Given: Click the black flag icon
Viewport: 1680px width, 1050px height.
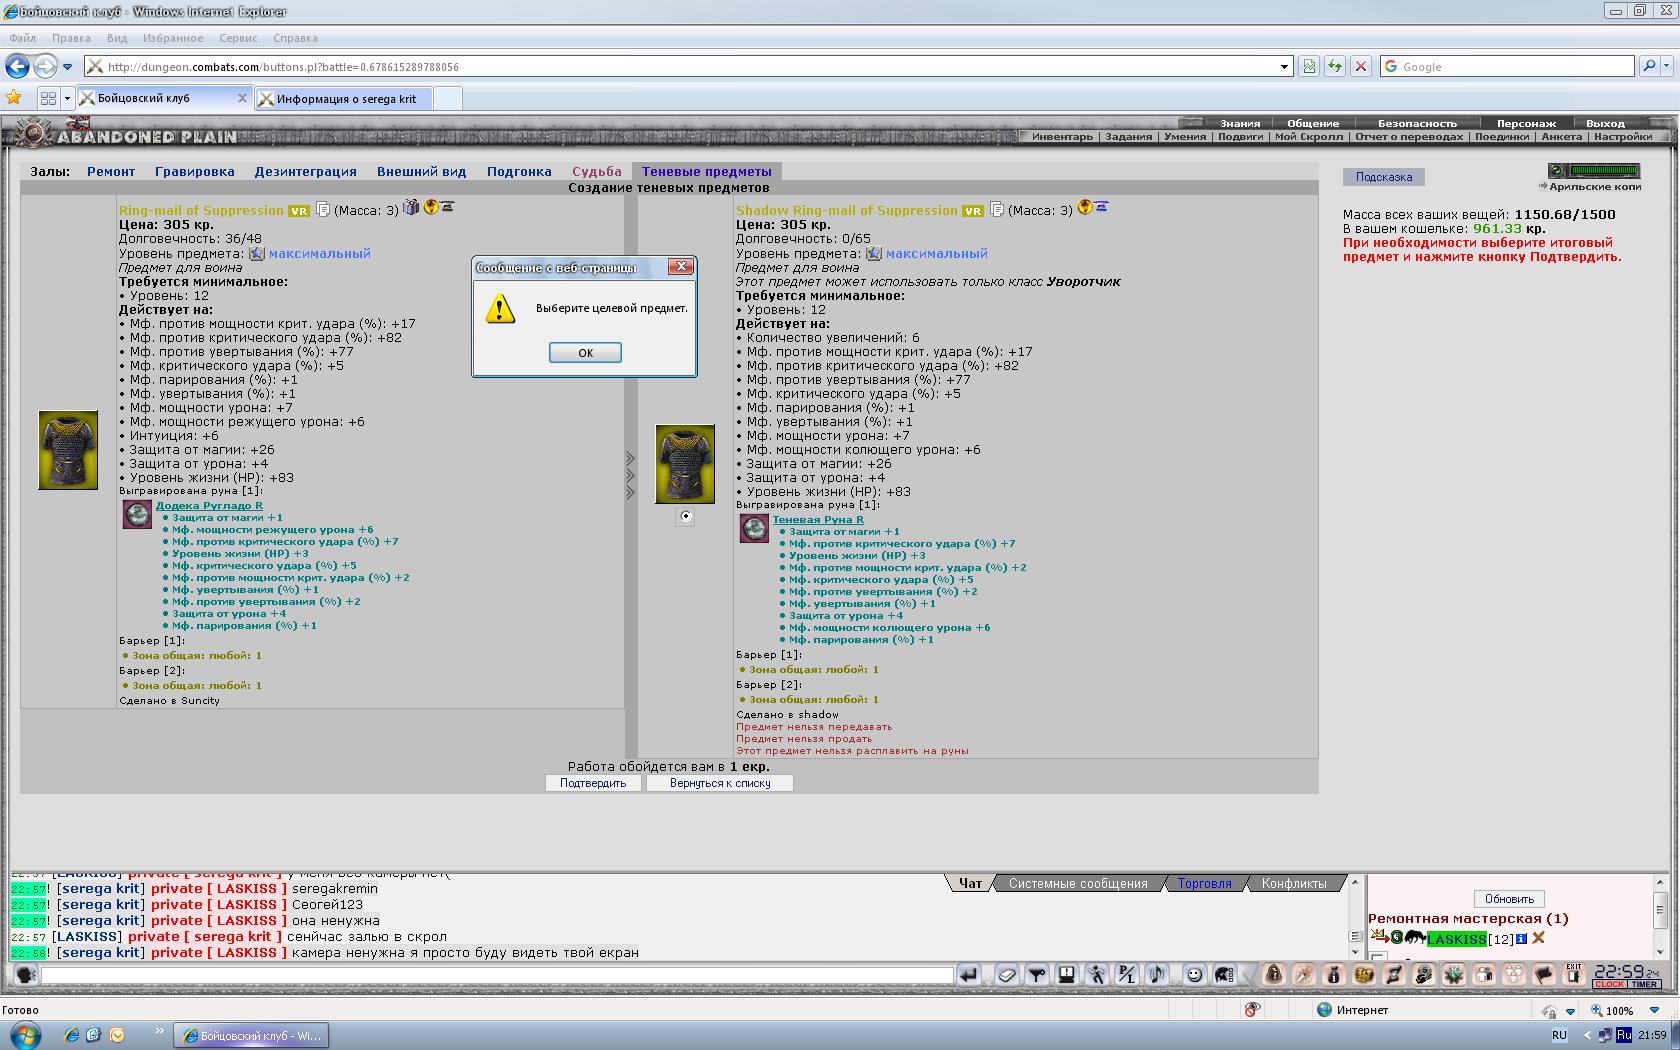Looking at the screenshot, I should click(x=1543, y=974).
